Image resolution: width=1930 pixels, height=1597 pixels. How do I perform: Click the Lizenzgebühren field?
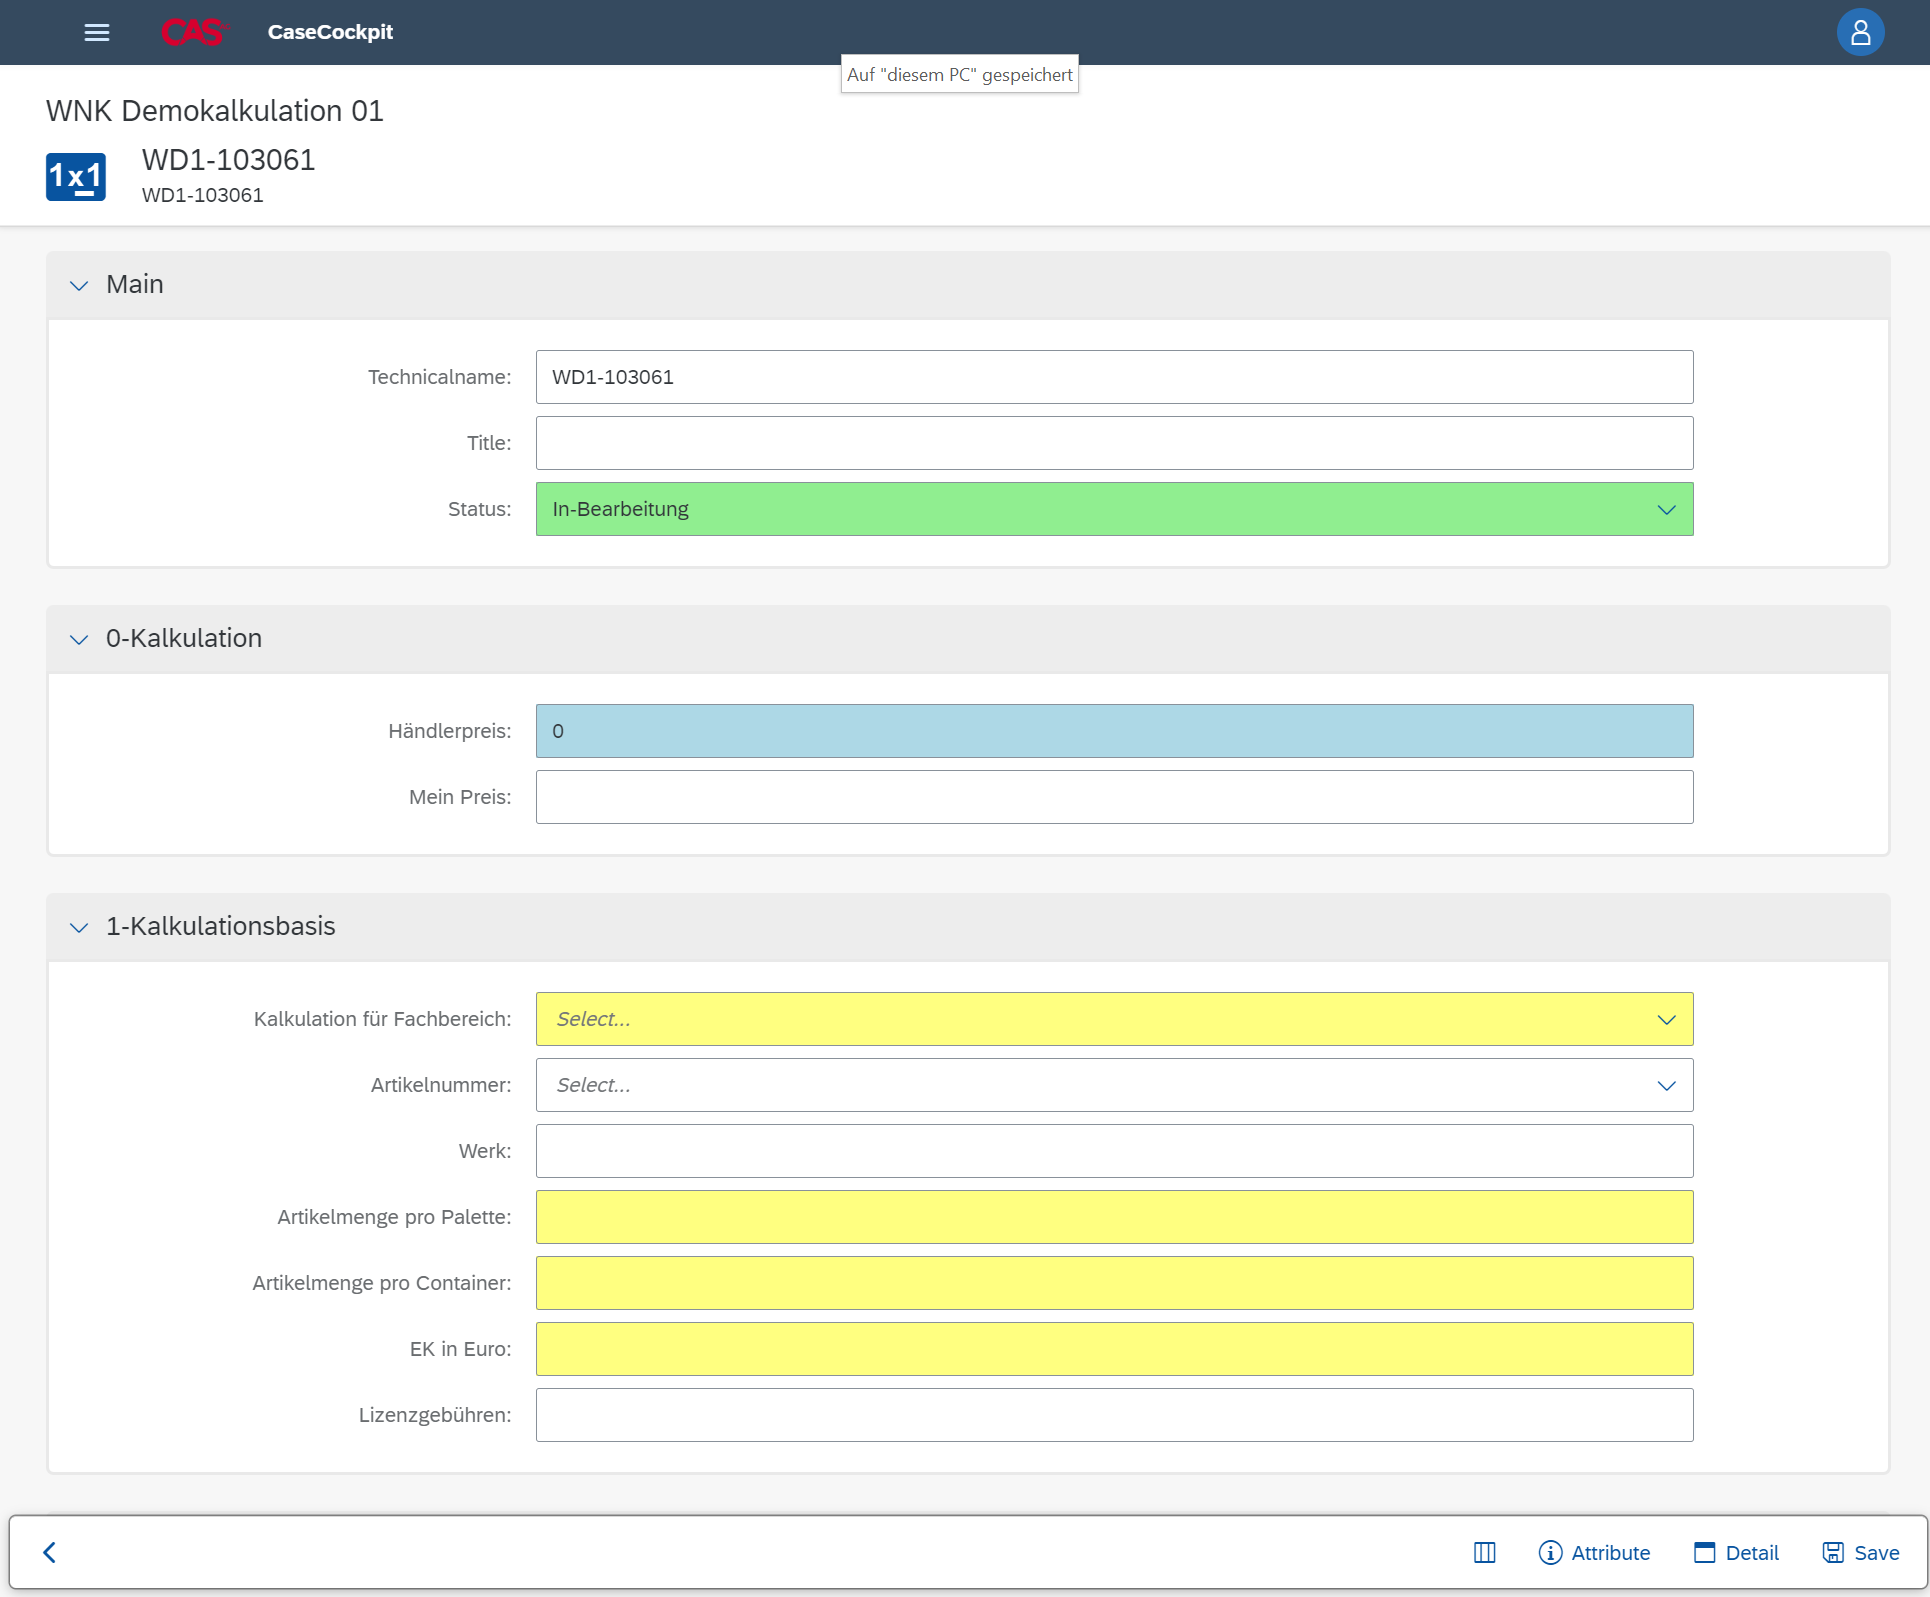[x=1114, y=1415]
